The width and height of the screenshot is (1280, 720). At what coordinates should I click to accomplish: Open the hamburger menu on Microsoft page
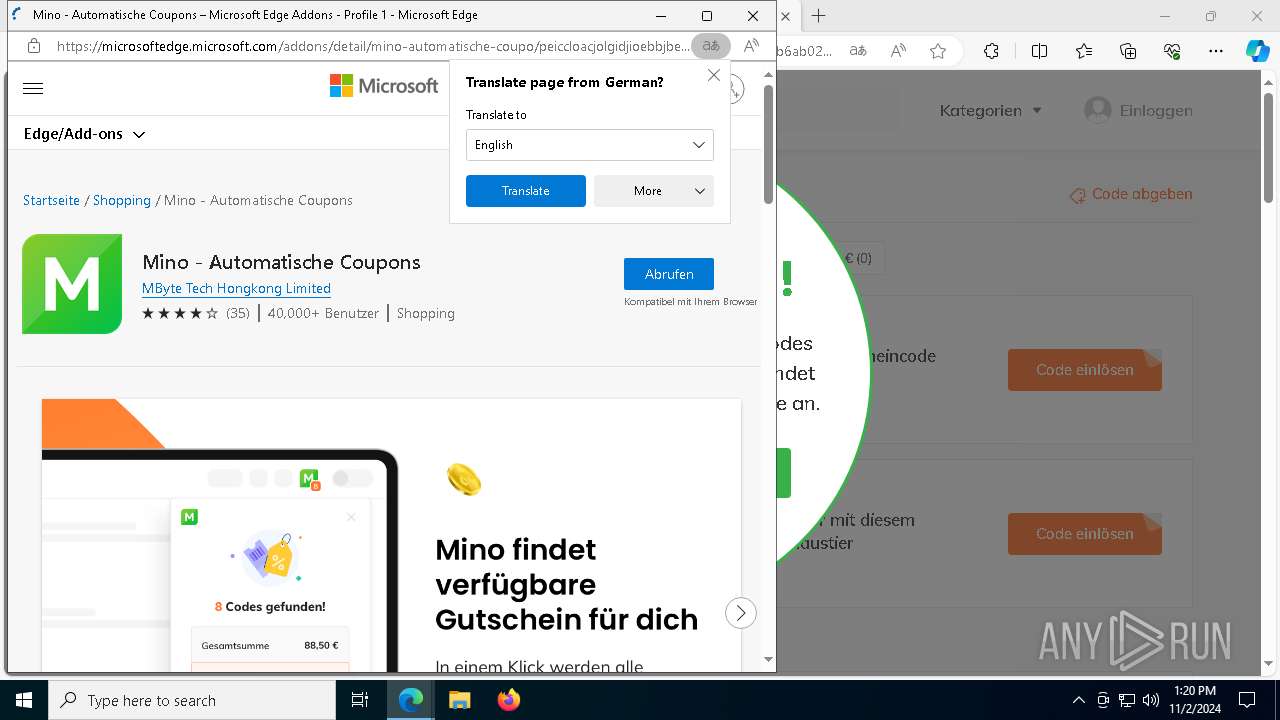point(33,88)
